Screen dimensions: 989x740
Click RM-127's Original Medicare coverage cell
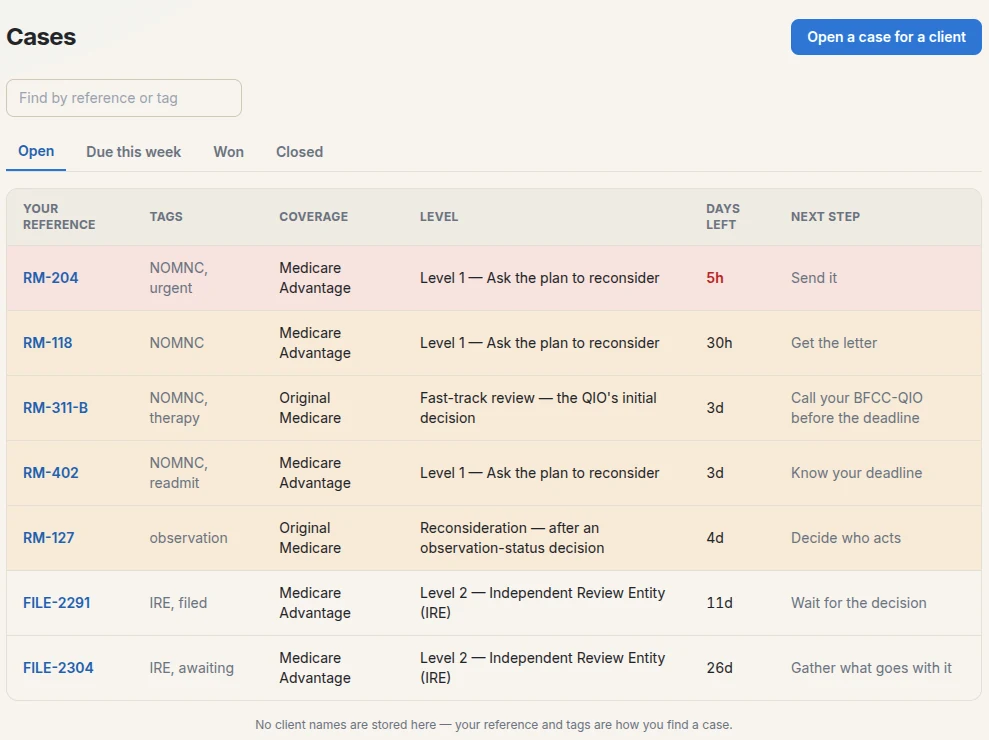coord(310,537)
